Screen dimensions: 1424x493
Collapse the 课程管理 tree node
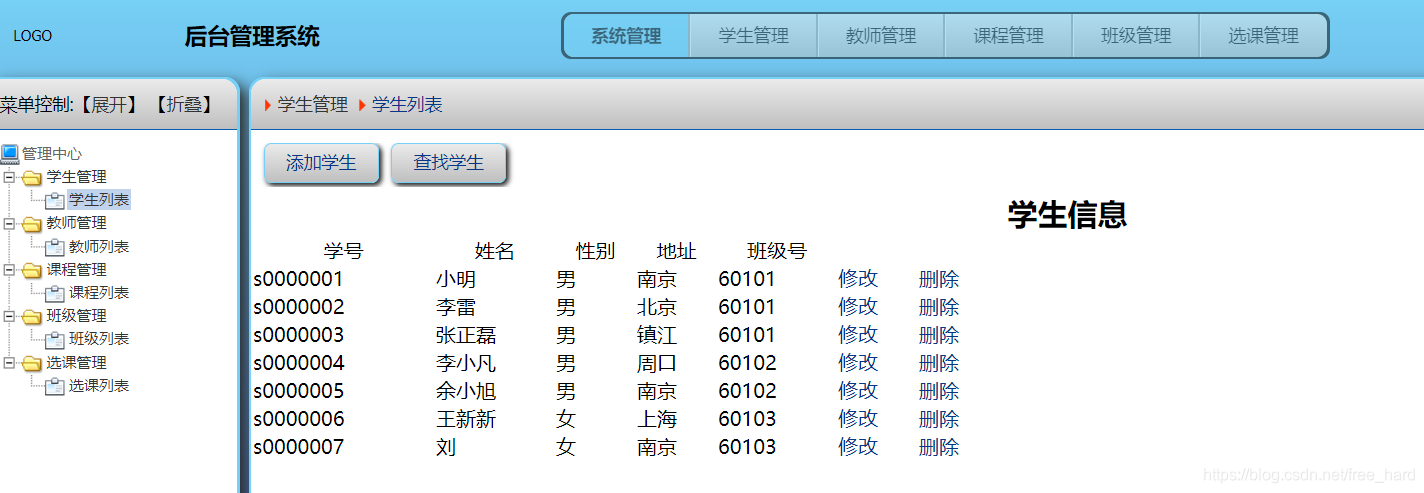pos(9,270)
